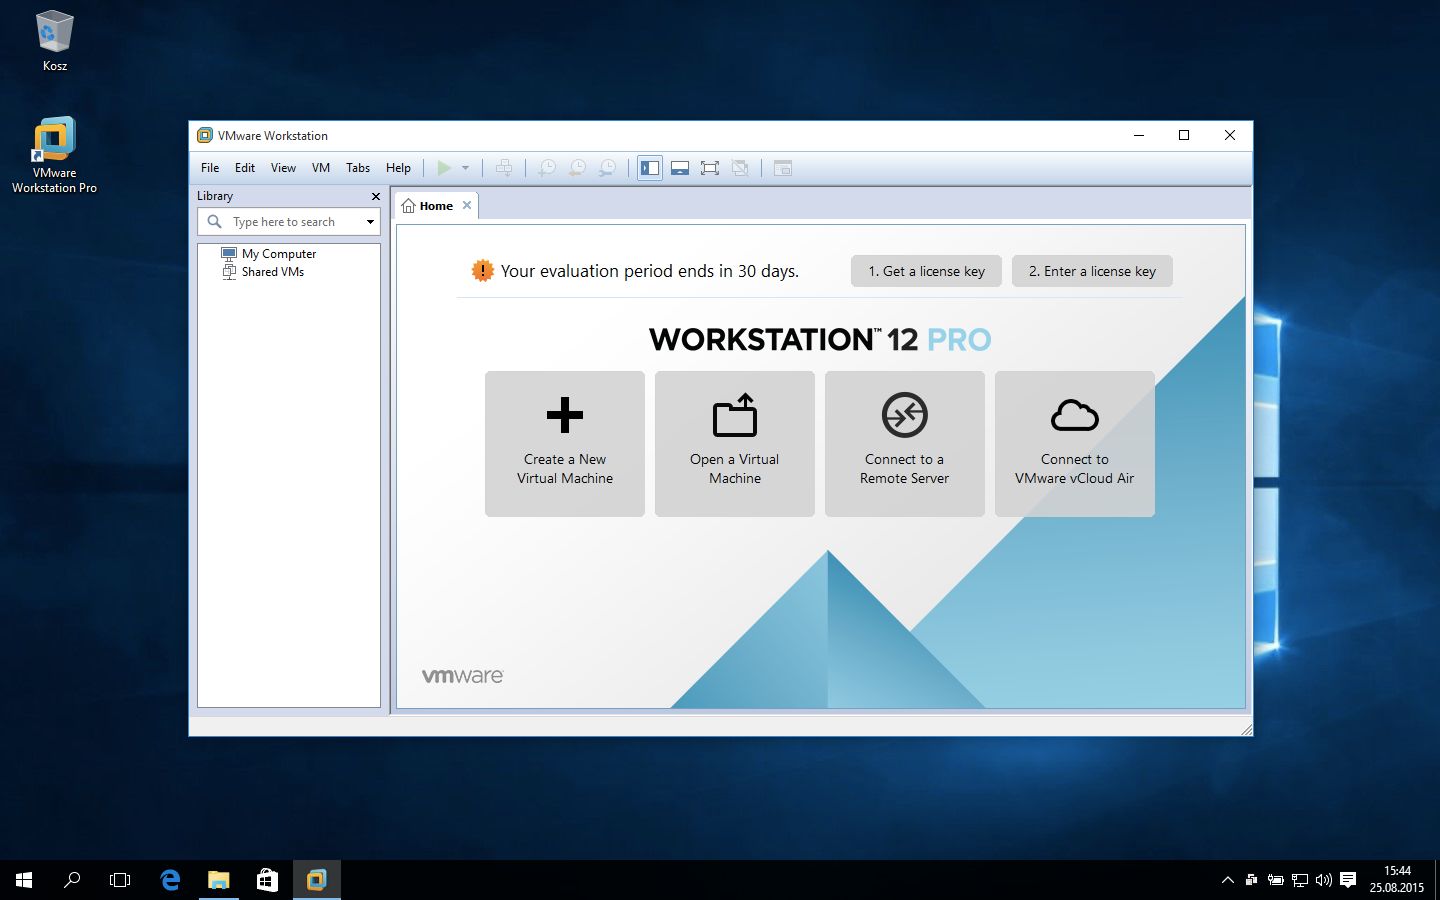
Task: Toggle the Library sidebar visibility button
Action: click(x=650, y=168)
